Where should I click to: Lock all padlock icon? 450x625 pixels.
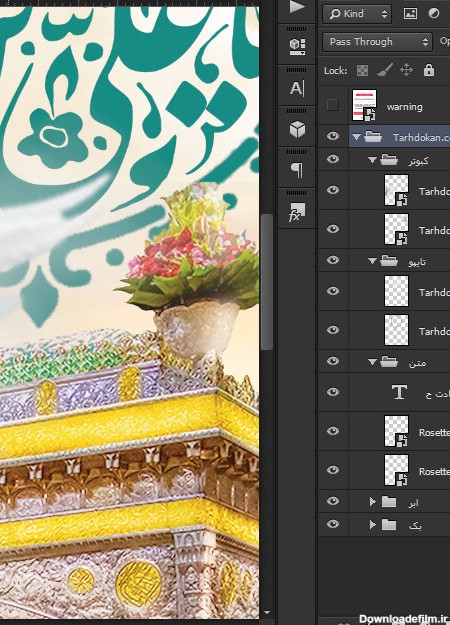(x=429, y=70)
